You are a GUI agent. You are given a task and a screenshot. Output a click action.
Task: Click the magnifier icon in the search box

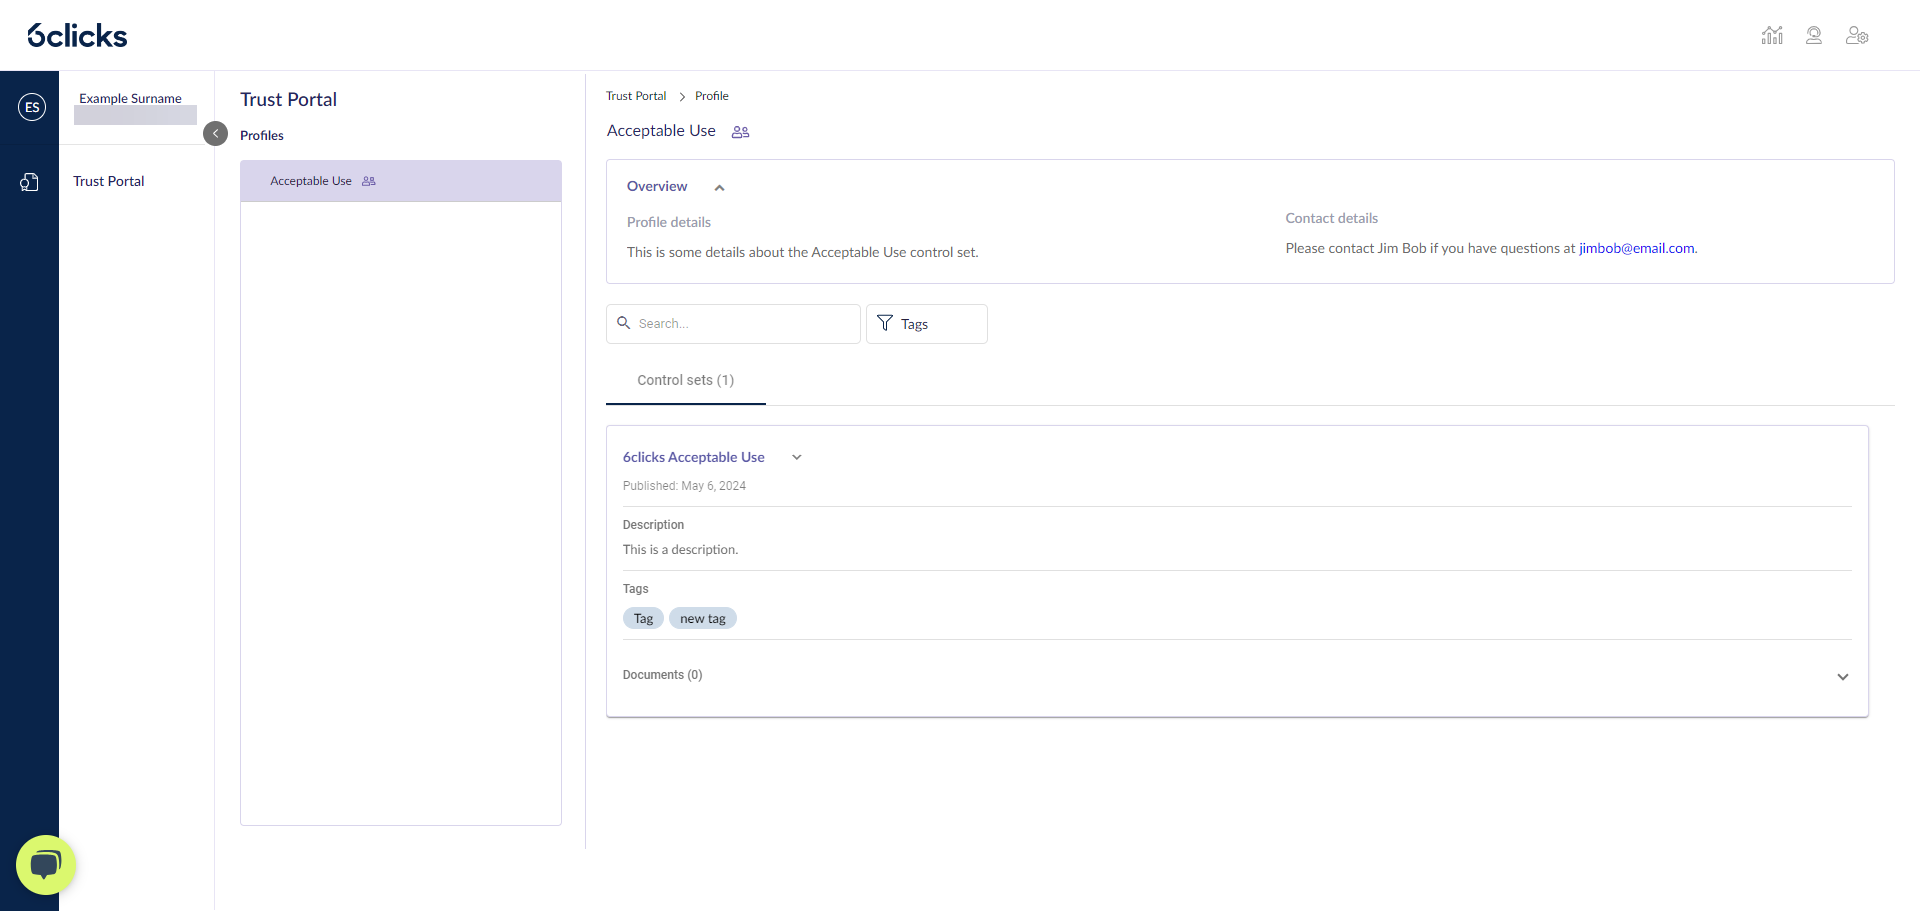[x=624, y=323]
